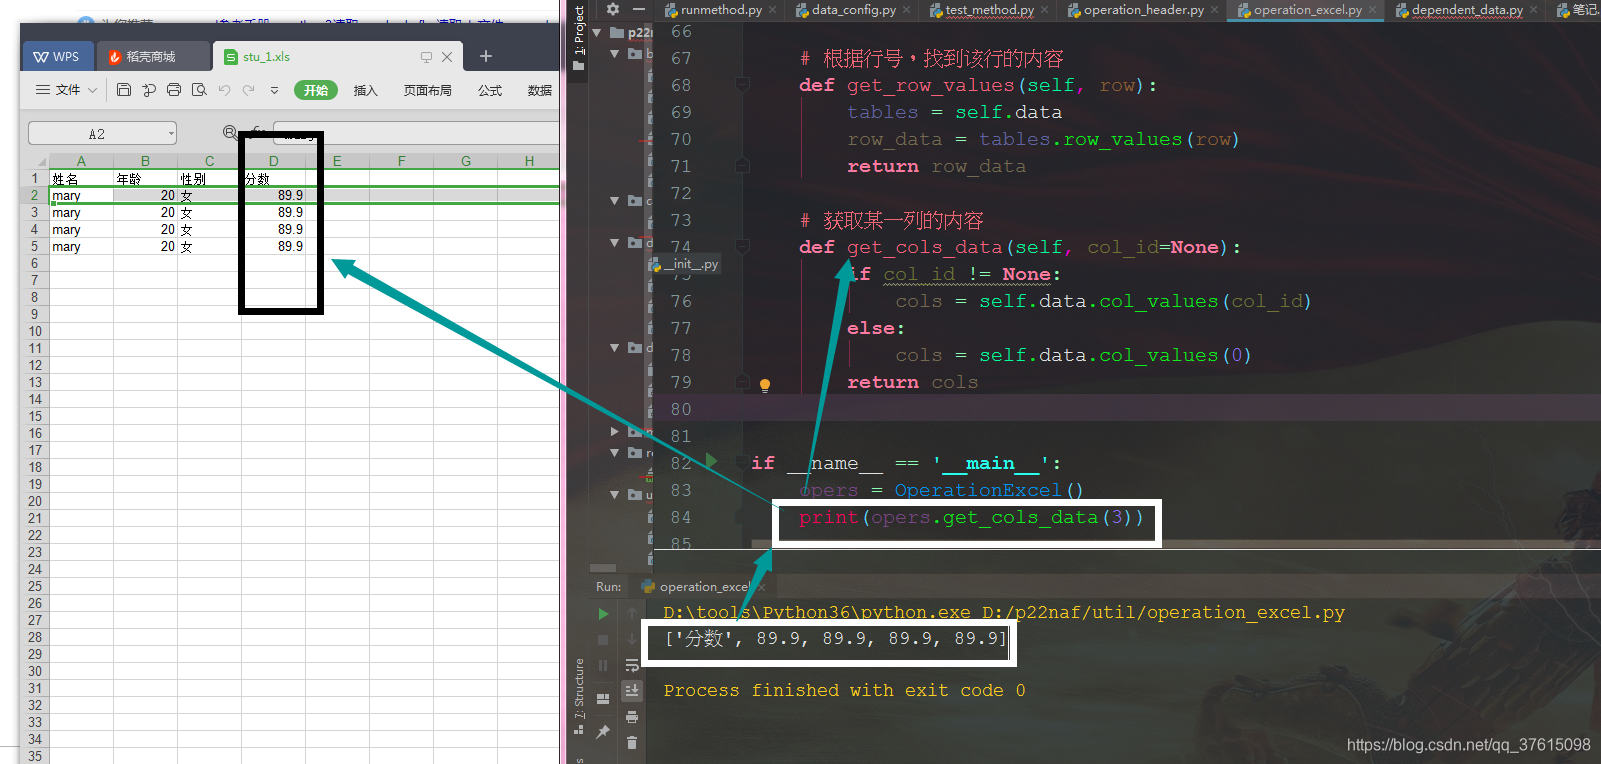
Task: Open the WPS home tab
Action: [57, 57]
